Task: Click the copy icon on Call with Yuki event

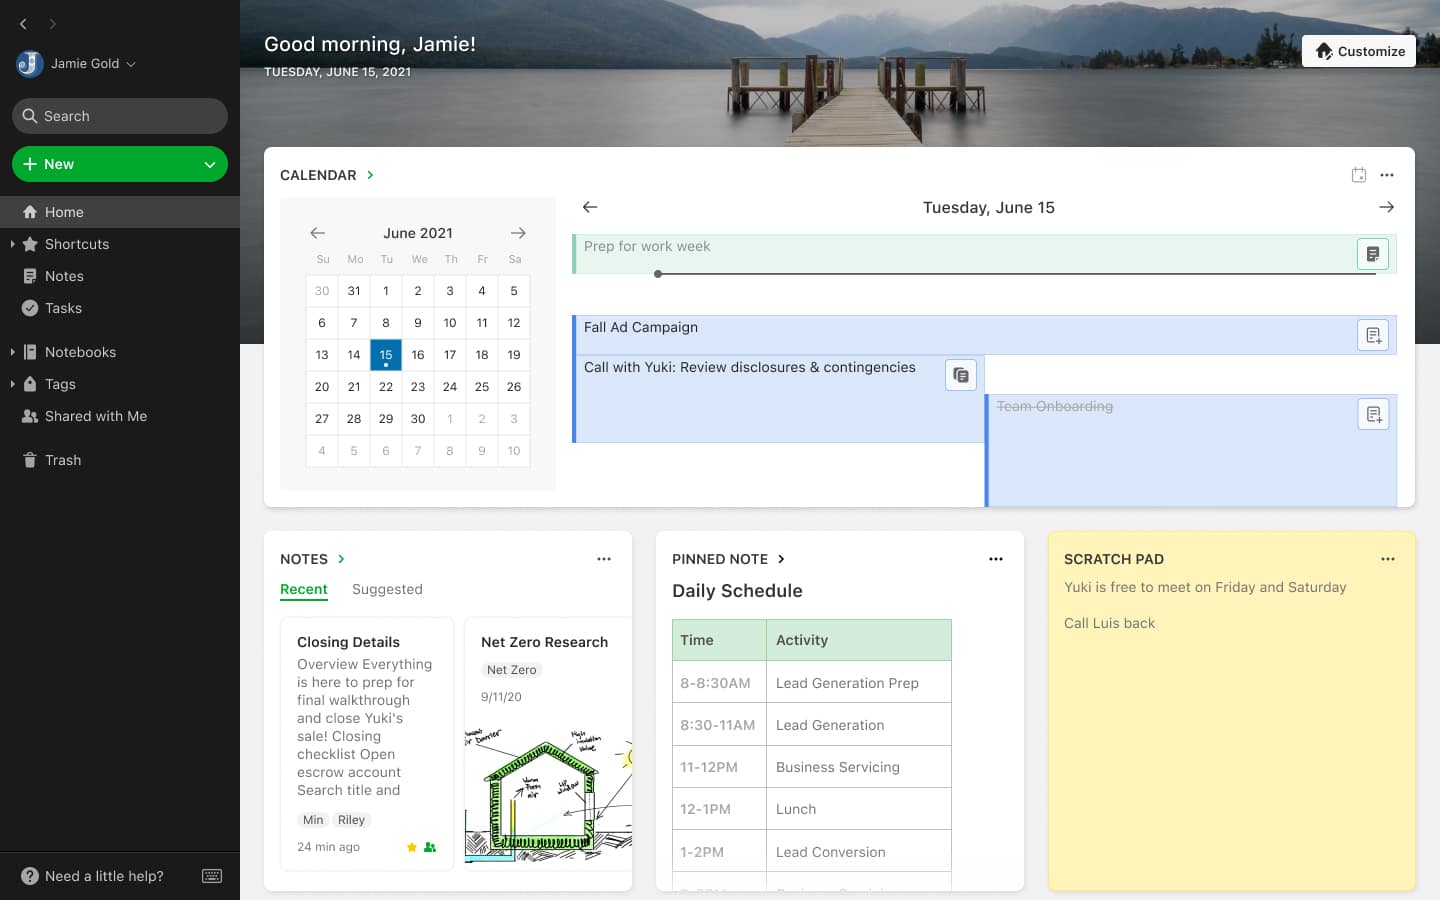Action: click(960, 374)
